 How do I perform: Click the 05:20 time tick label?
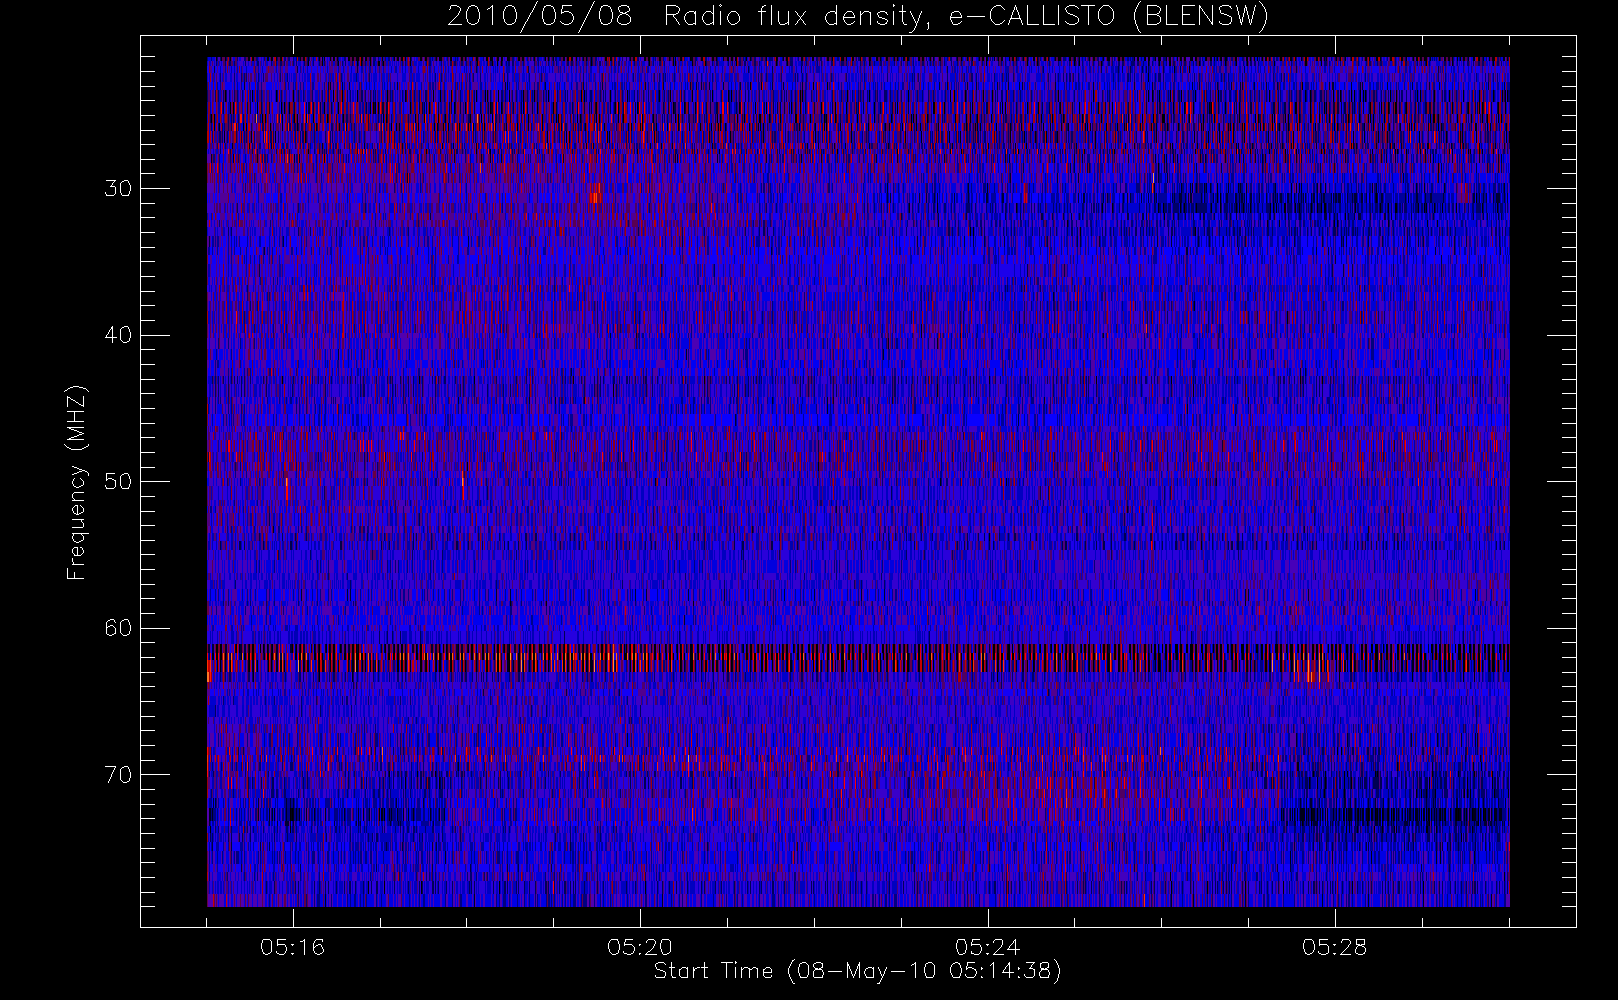tap(640, 947)
